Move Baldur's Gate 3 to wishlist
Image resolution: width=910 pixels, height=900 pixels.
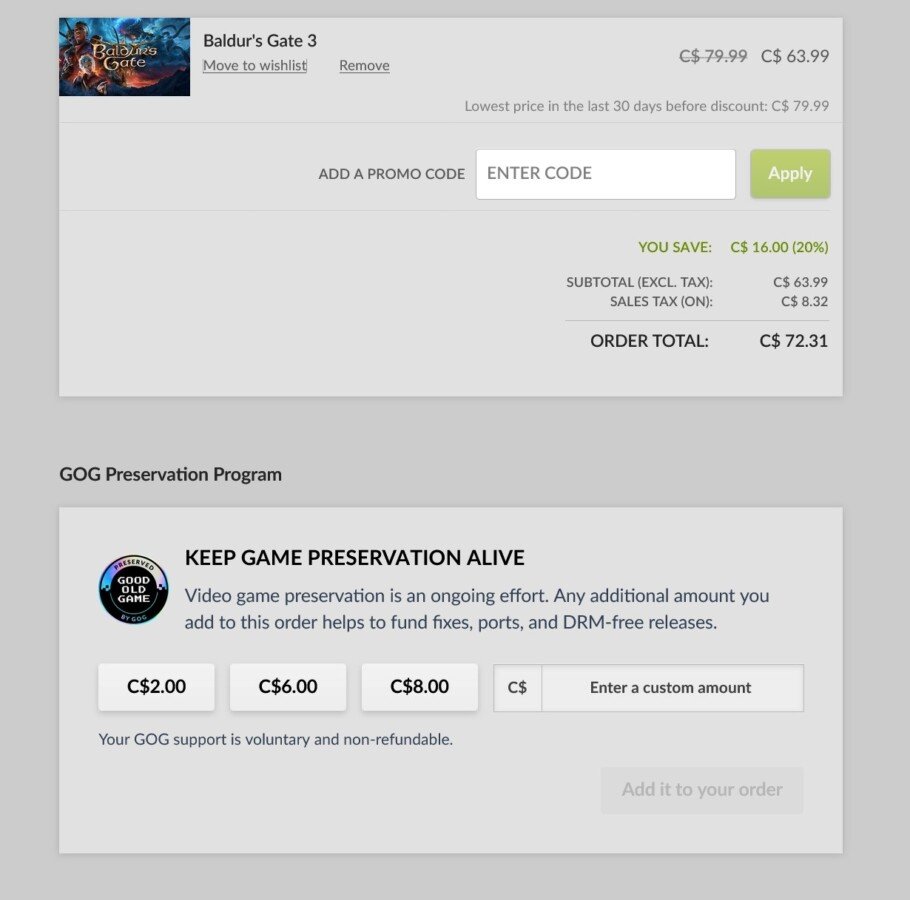tap(255, 66)
